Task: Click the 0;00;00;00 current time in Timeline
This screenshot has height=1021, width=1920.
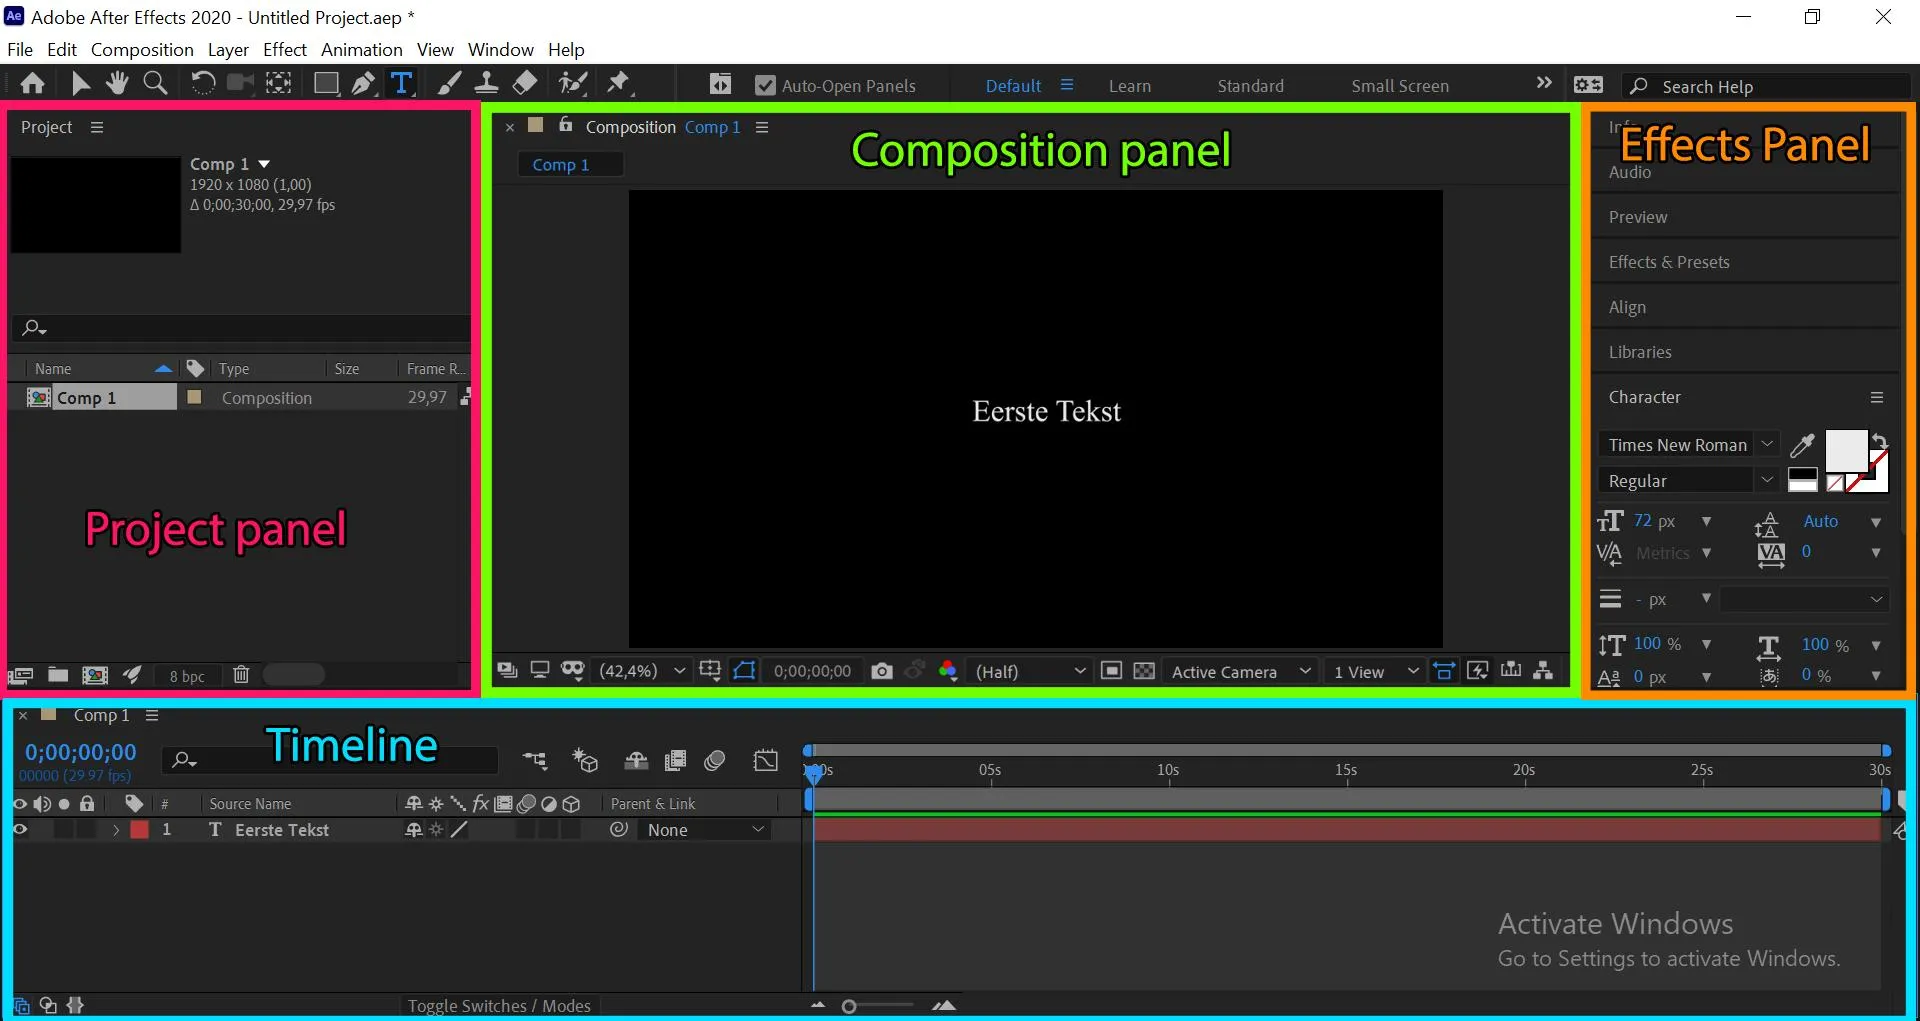Action: (x=81, y=752)
